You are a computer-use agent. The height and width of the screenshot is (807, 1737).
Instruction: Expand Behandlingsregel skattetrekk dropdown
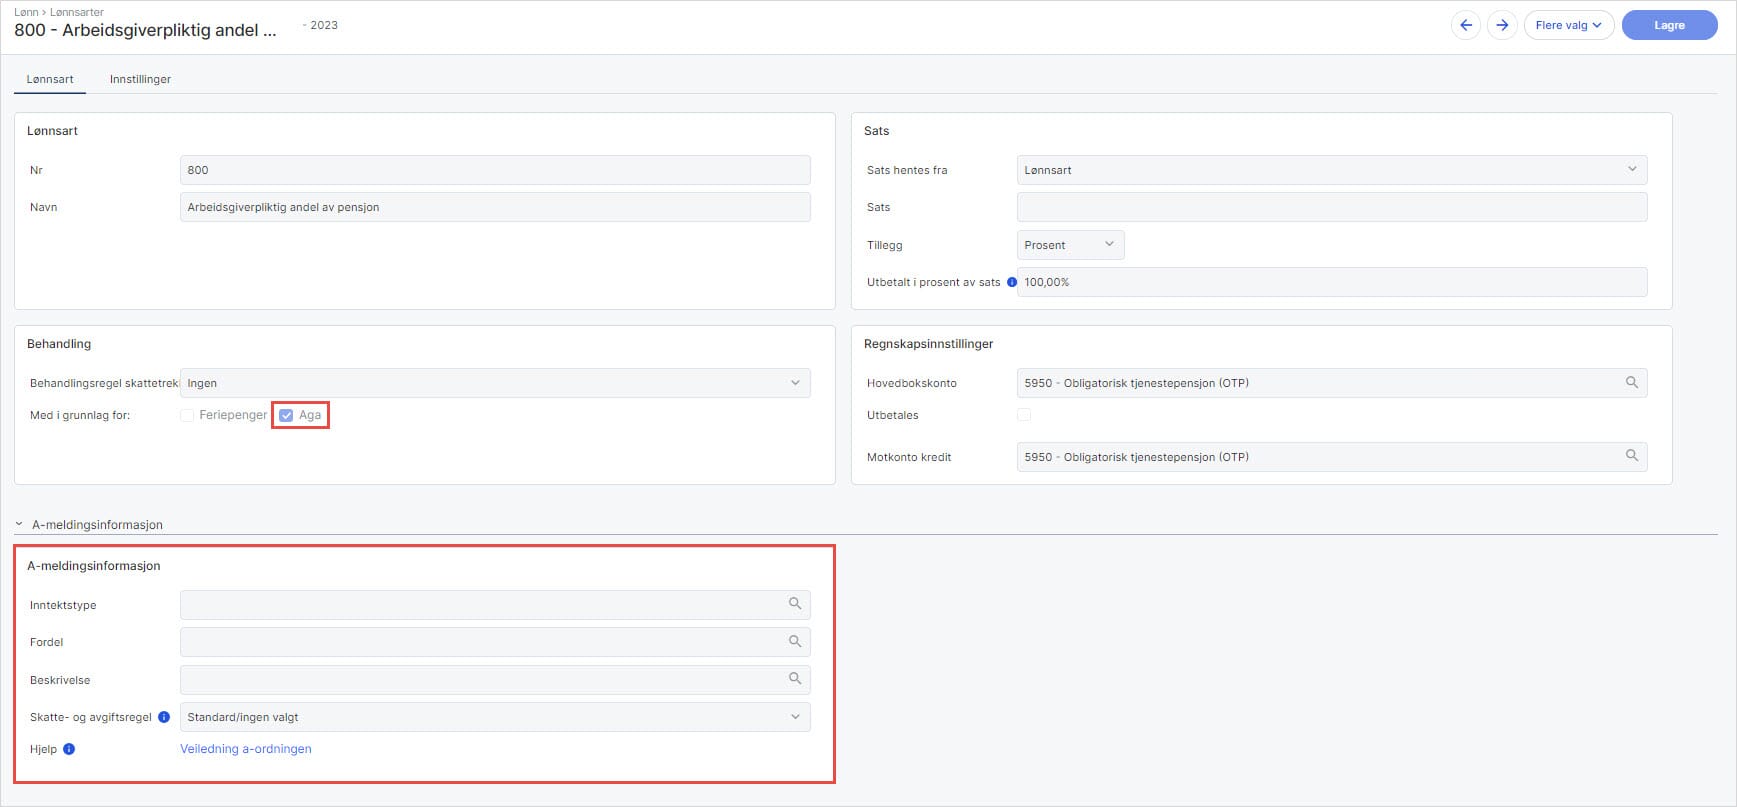(495, 383)
